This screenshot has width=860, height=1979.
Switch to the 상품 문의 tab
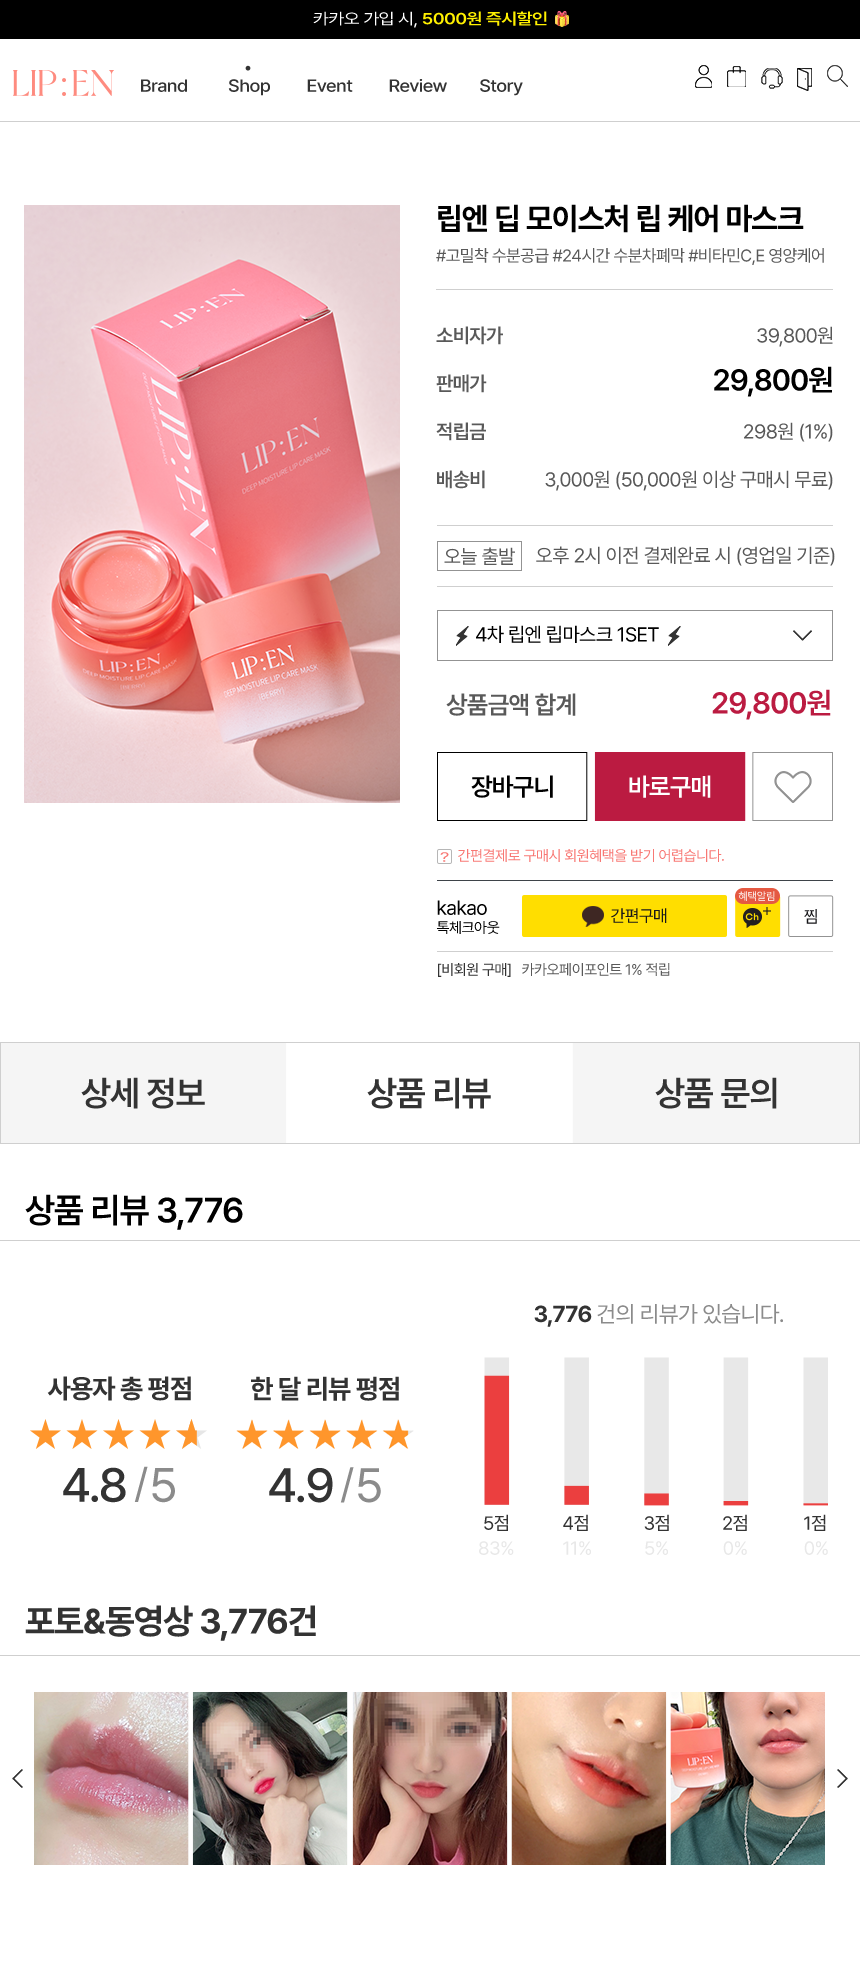[716, 1093]
